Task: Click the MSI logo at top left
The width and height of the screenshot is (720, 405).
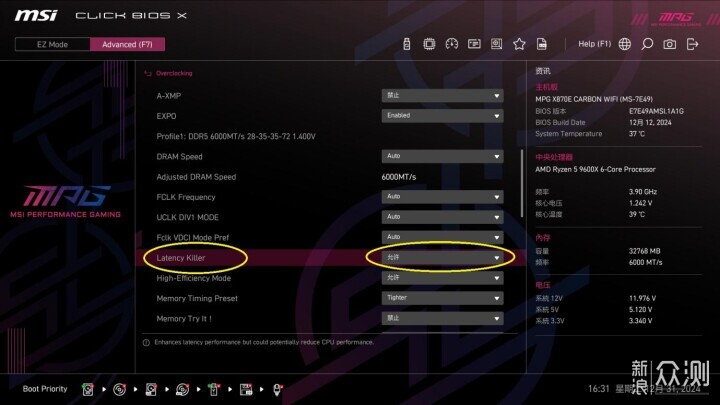Action: point(36,16)
